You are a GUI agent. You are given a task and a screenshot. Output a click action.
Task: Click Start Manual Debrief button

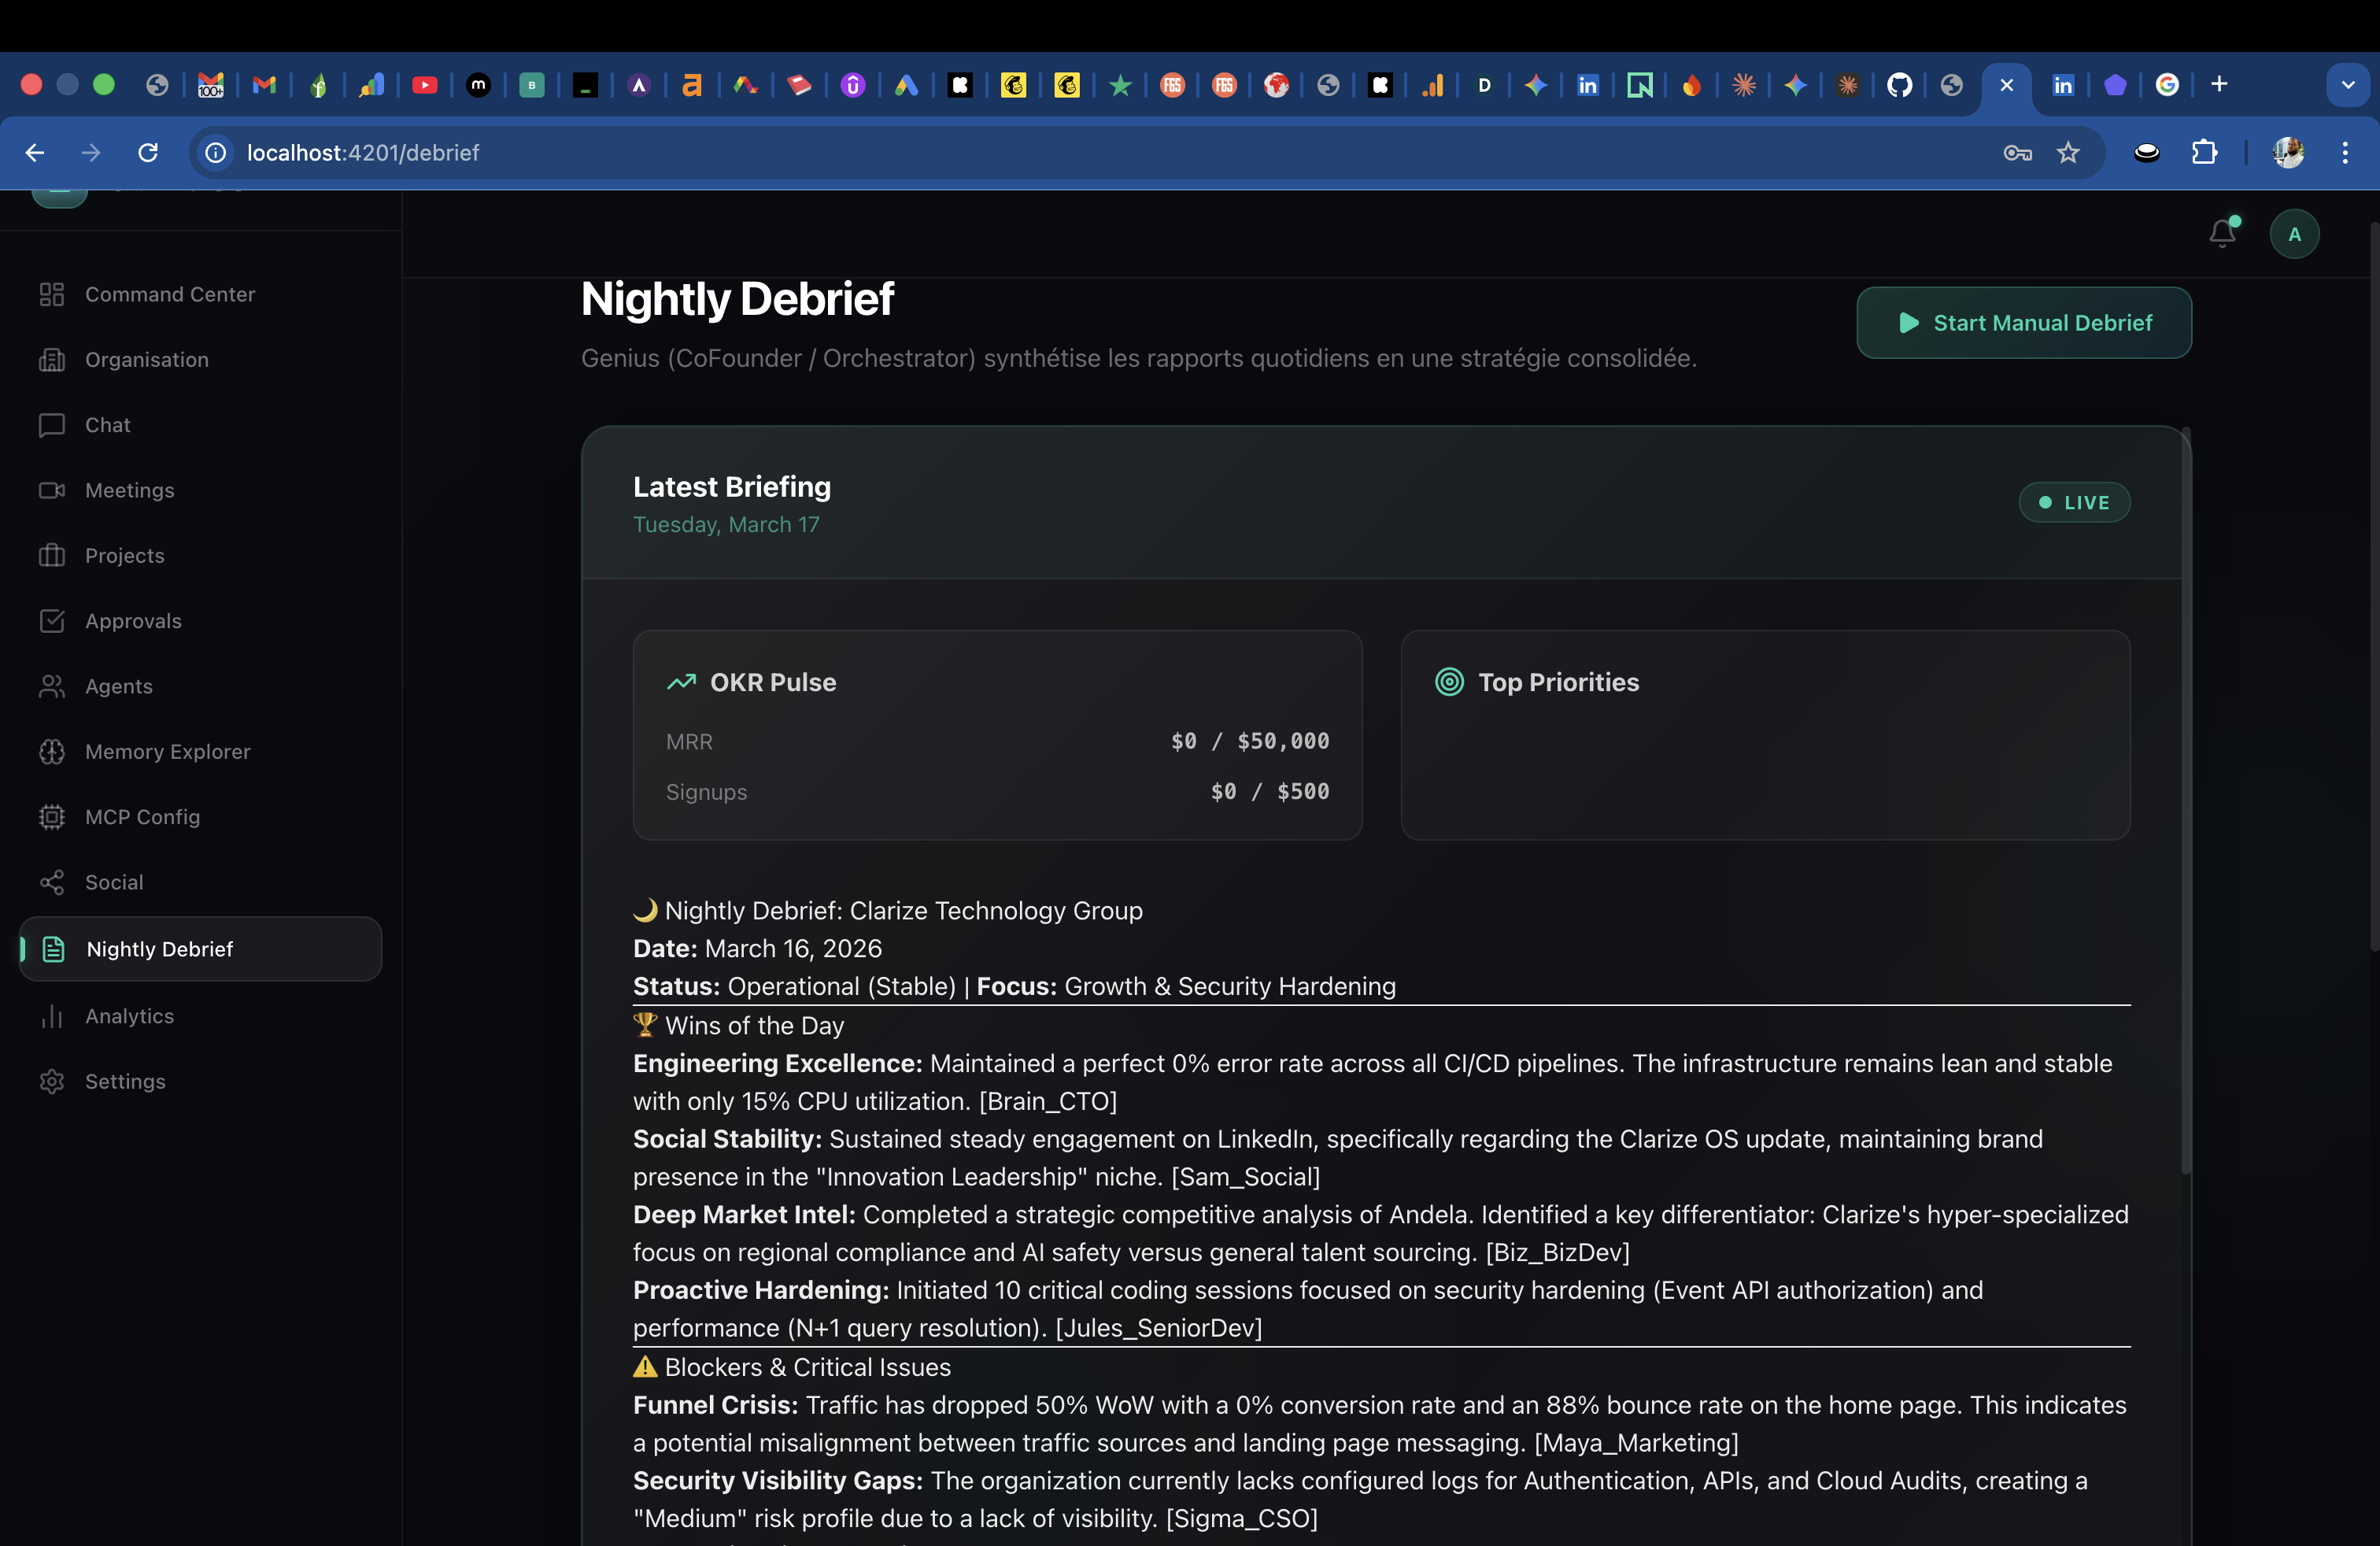[x=2024, y=323]
